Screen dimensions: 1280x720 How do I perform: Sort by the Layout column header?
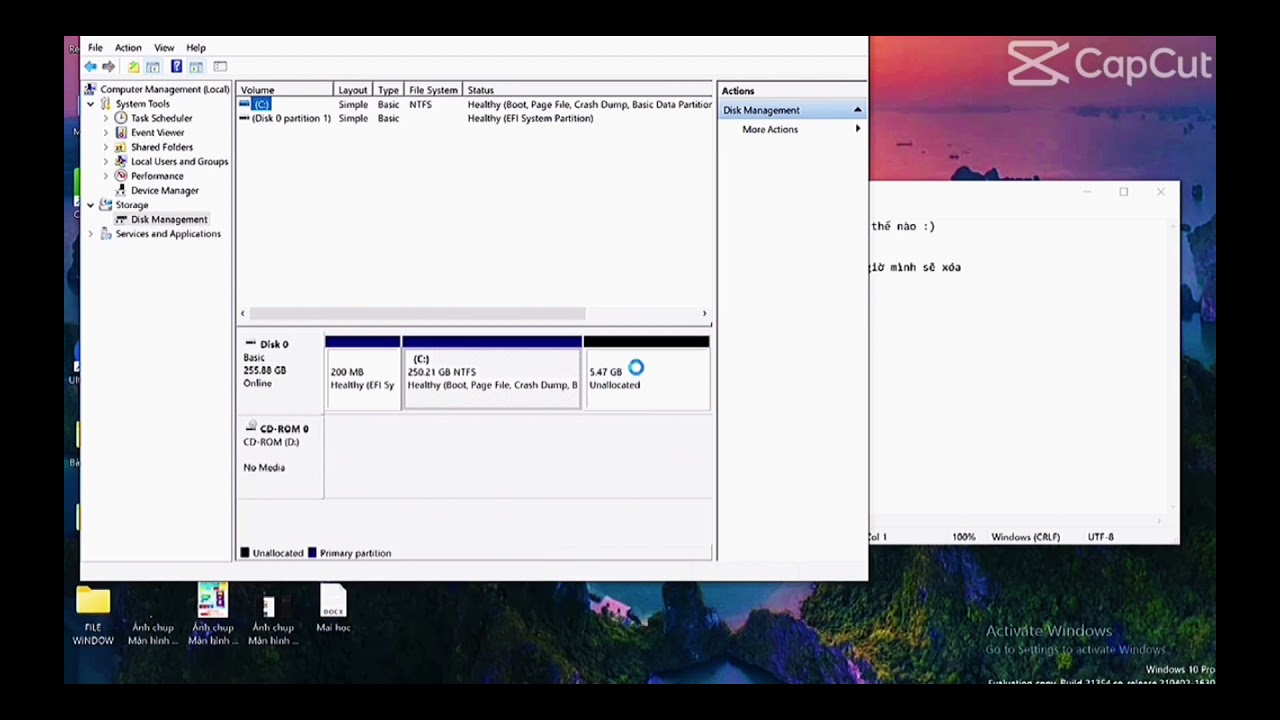354,90
